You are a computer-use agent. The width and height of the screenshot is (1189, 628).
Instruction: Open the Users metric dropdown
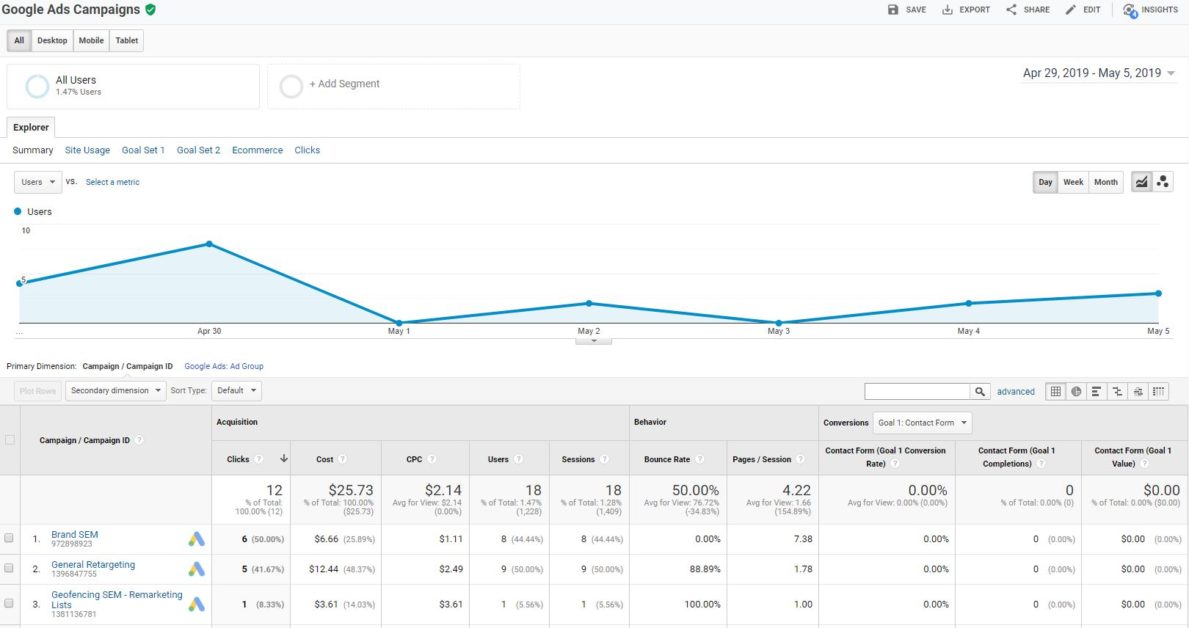click(x=38, y=182)
